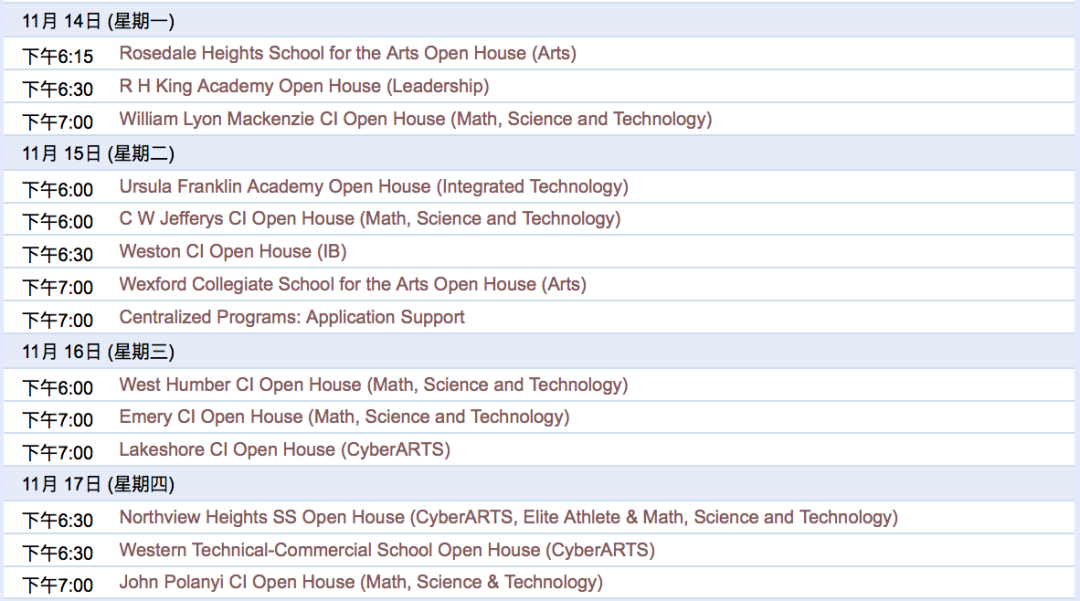
Task: Click West Humber CI Open House event
Action: tap(373, 385)
